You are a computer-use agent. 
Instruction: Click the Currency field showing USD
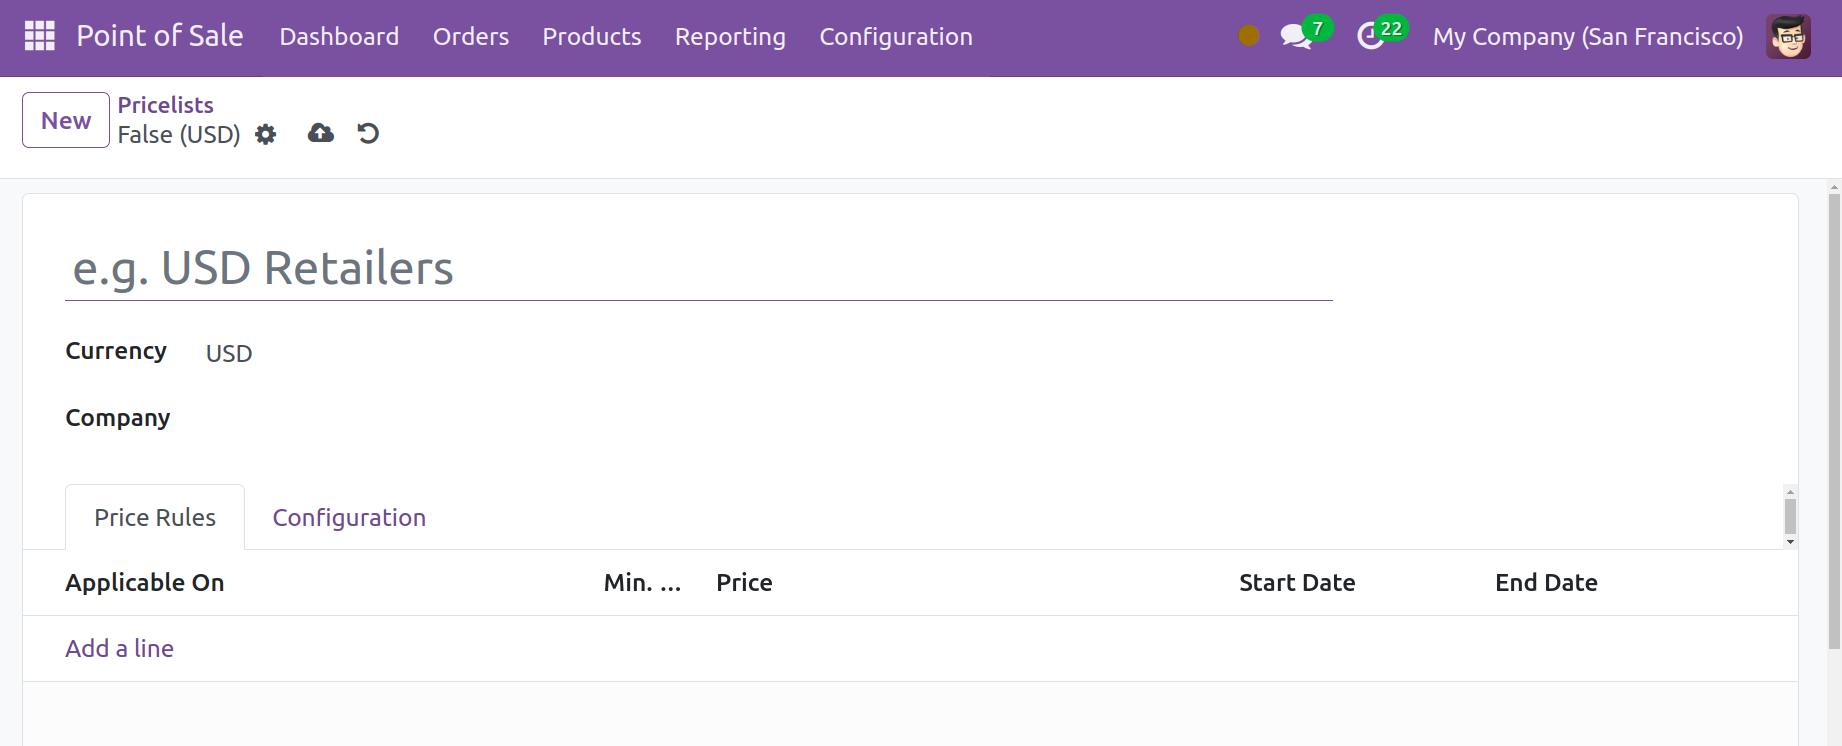[x=229, y=353]
